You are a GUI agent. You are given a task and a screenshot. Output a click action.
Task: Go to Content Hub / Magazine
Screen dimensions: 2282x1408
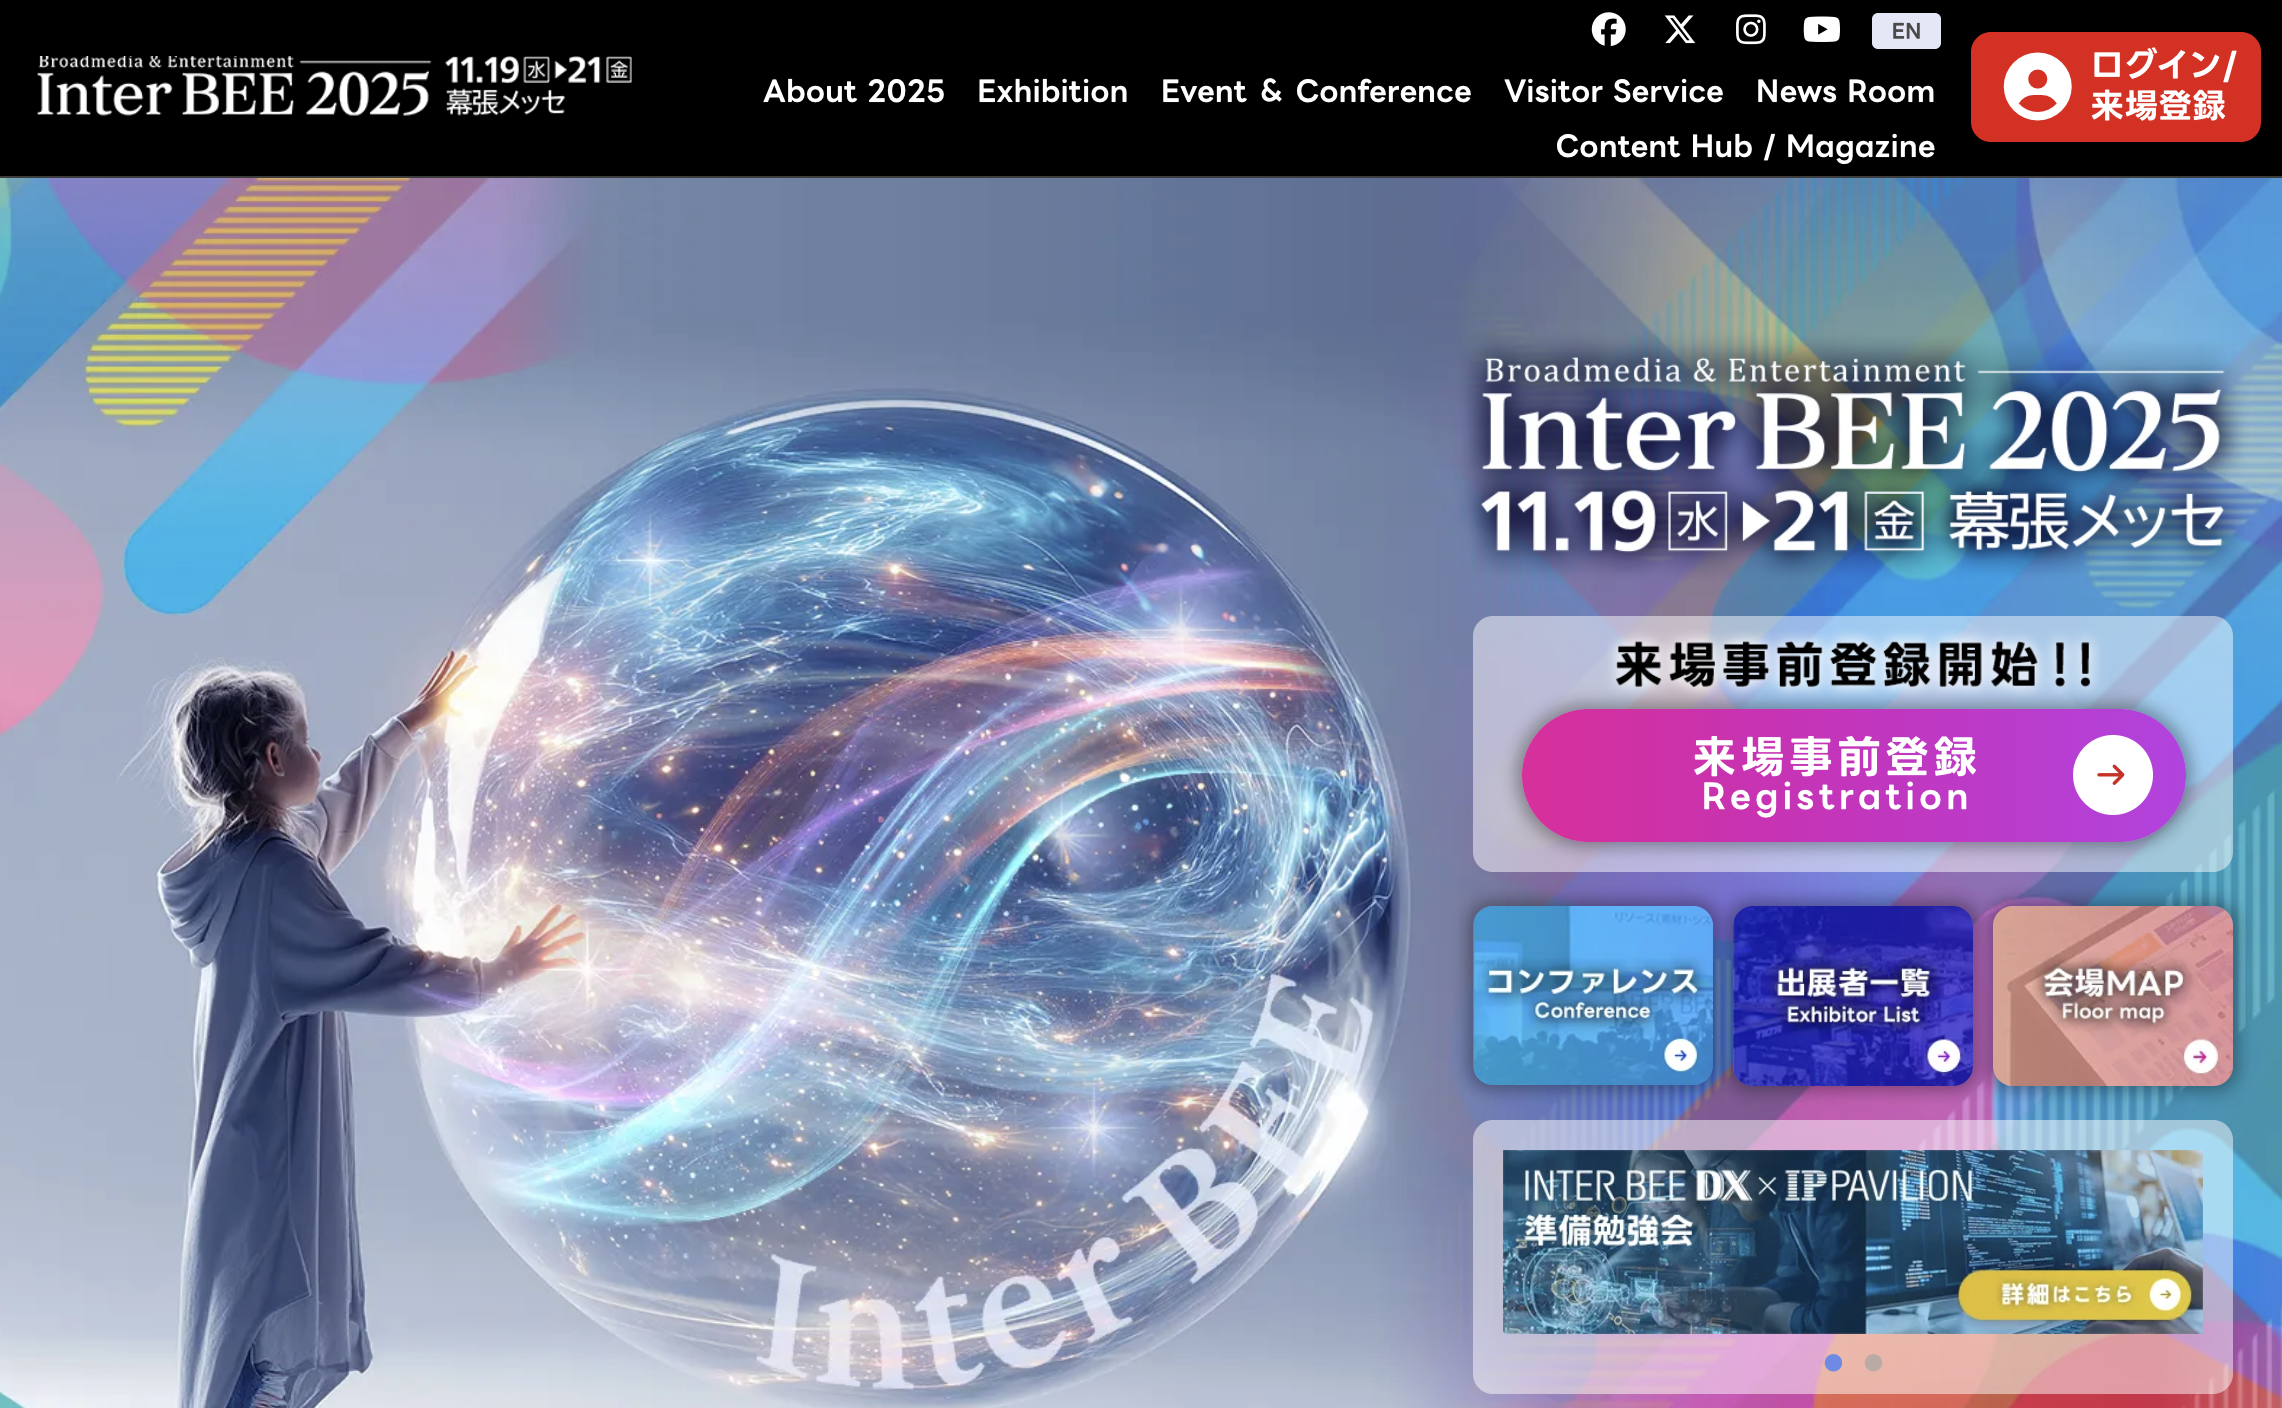pos(1745,146)
